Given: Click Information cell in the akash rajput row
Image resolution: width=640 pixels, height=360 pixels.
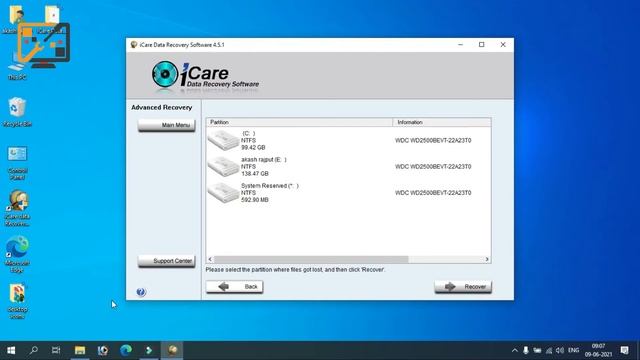Looking at the screenshot, I should point(433,167).
